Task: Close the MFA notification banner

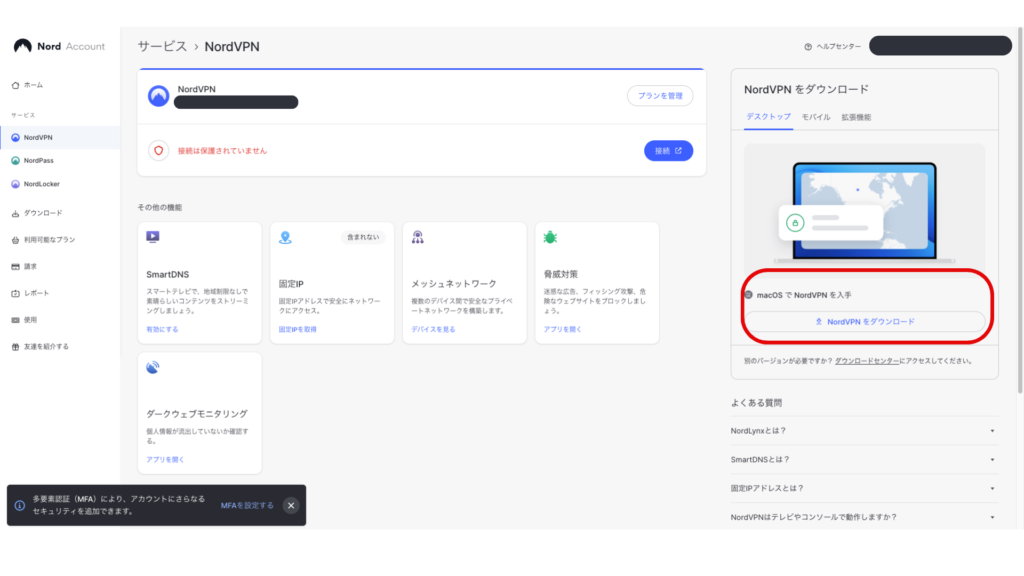Action: [291, 505]
